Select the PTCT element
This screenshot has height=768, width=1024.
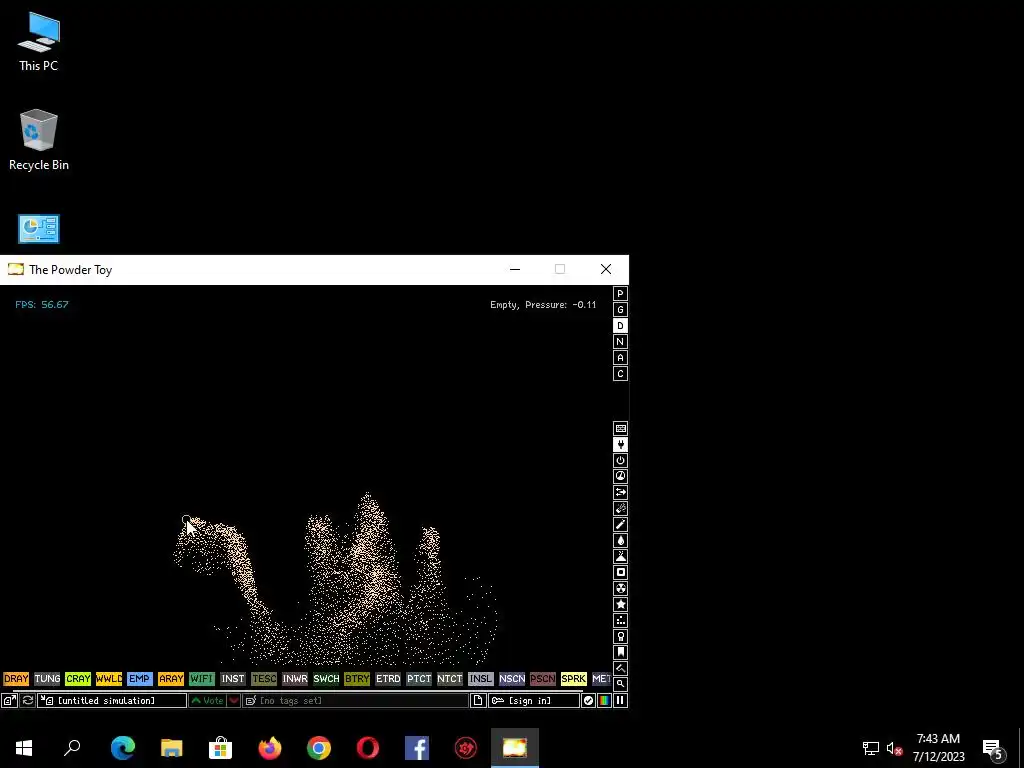point(419,679)
